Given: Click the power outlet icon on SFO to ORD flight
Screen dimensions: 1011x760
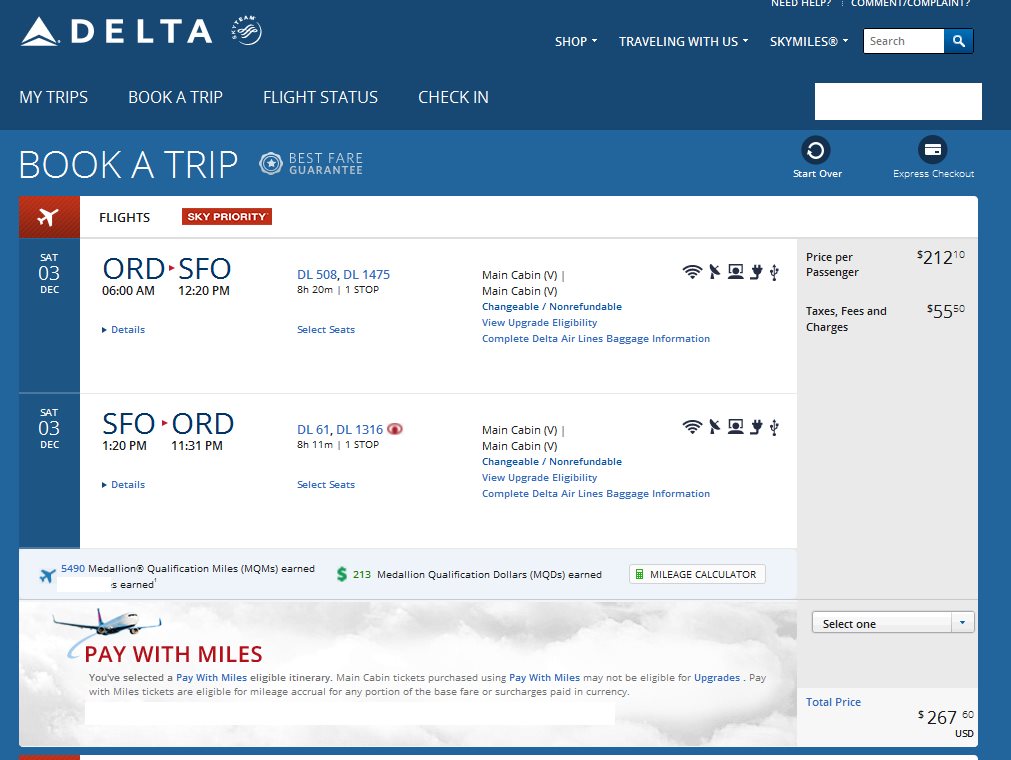Looking at the screenshot, I should tap(757, 427).
